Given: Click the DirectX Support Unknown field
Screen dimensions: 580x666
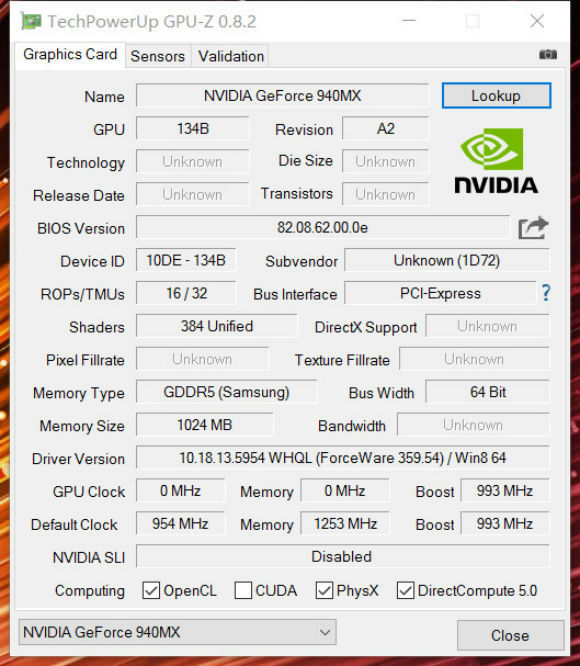Looking at the screenshot, I should click(487, 326).
